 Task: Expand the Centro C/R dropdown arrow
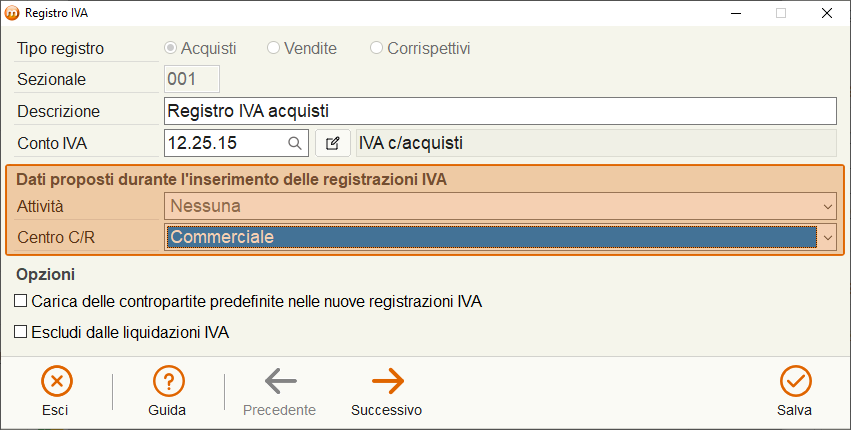tap(828, 238)
